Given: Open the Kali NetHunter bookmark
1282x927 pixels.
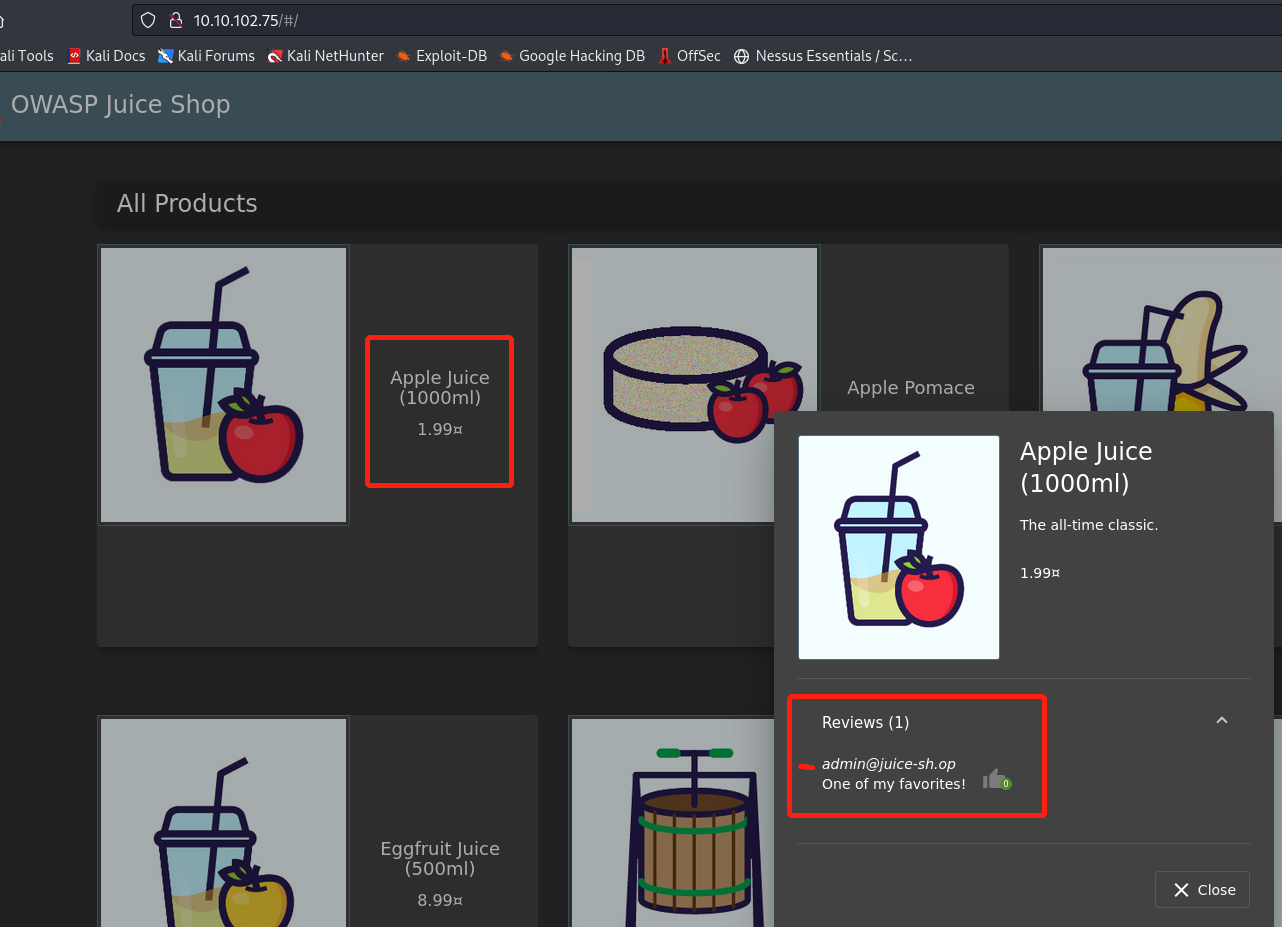Looking at the screenshot, I should click(x=325, y=56).
